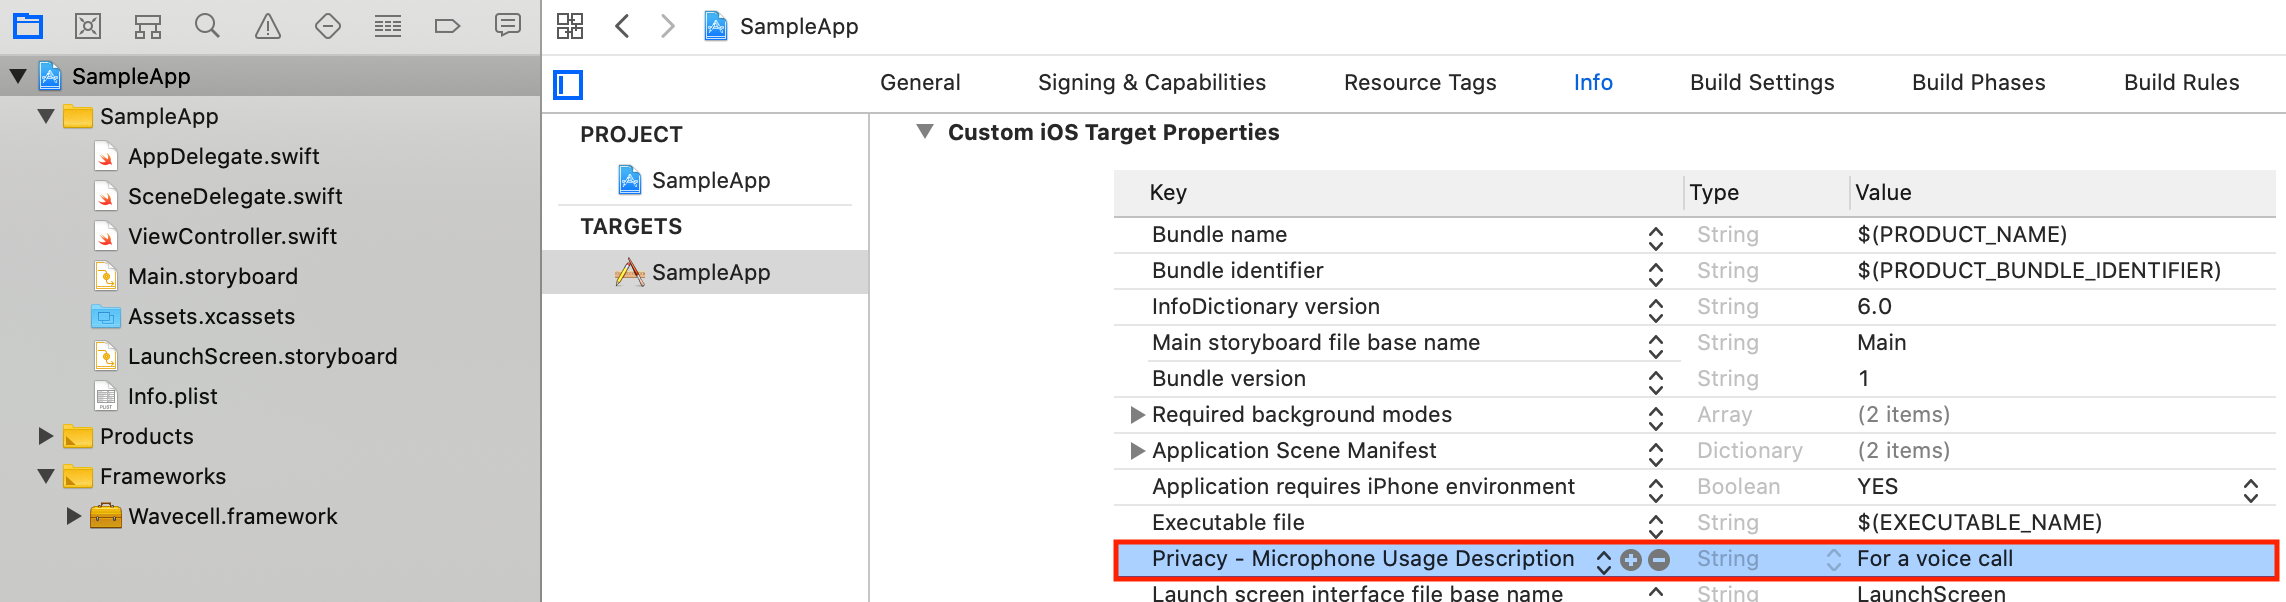
Task: Expand the Products folder
Action: (45, 436)
